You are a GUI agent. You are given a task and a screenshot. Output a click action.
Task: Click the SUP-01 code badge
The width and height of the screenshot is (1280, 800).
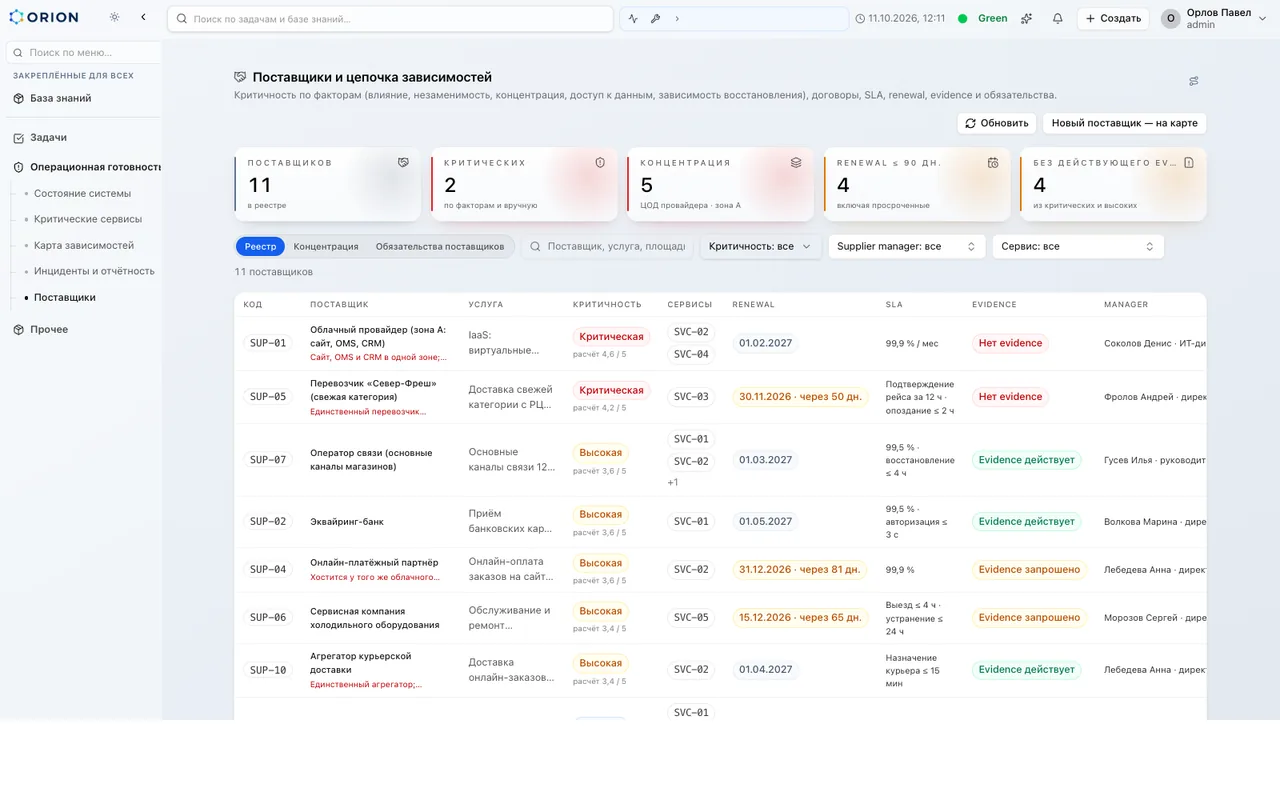[x=268, y=343]
